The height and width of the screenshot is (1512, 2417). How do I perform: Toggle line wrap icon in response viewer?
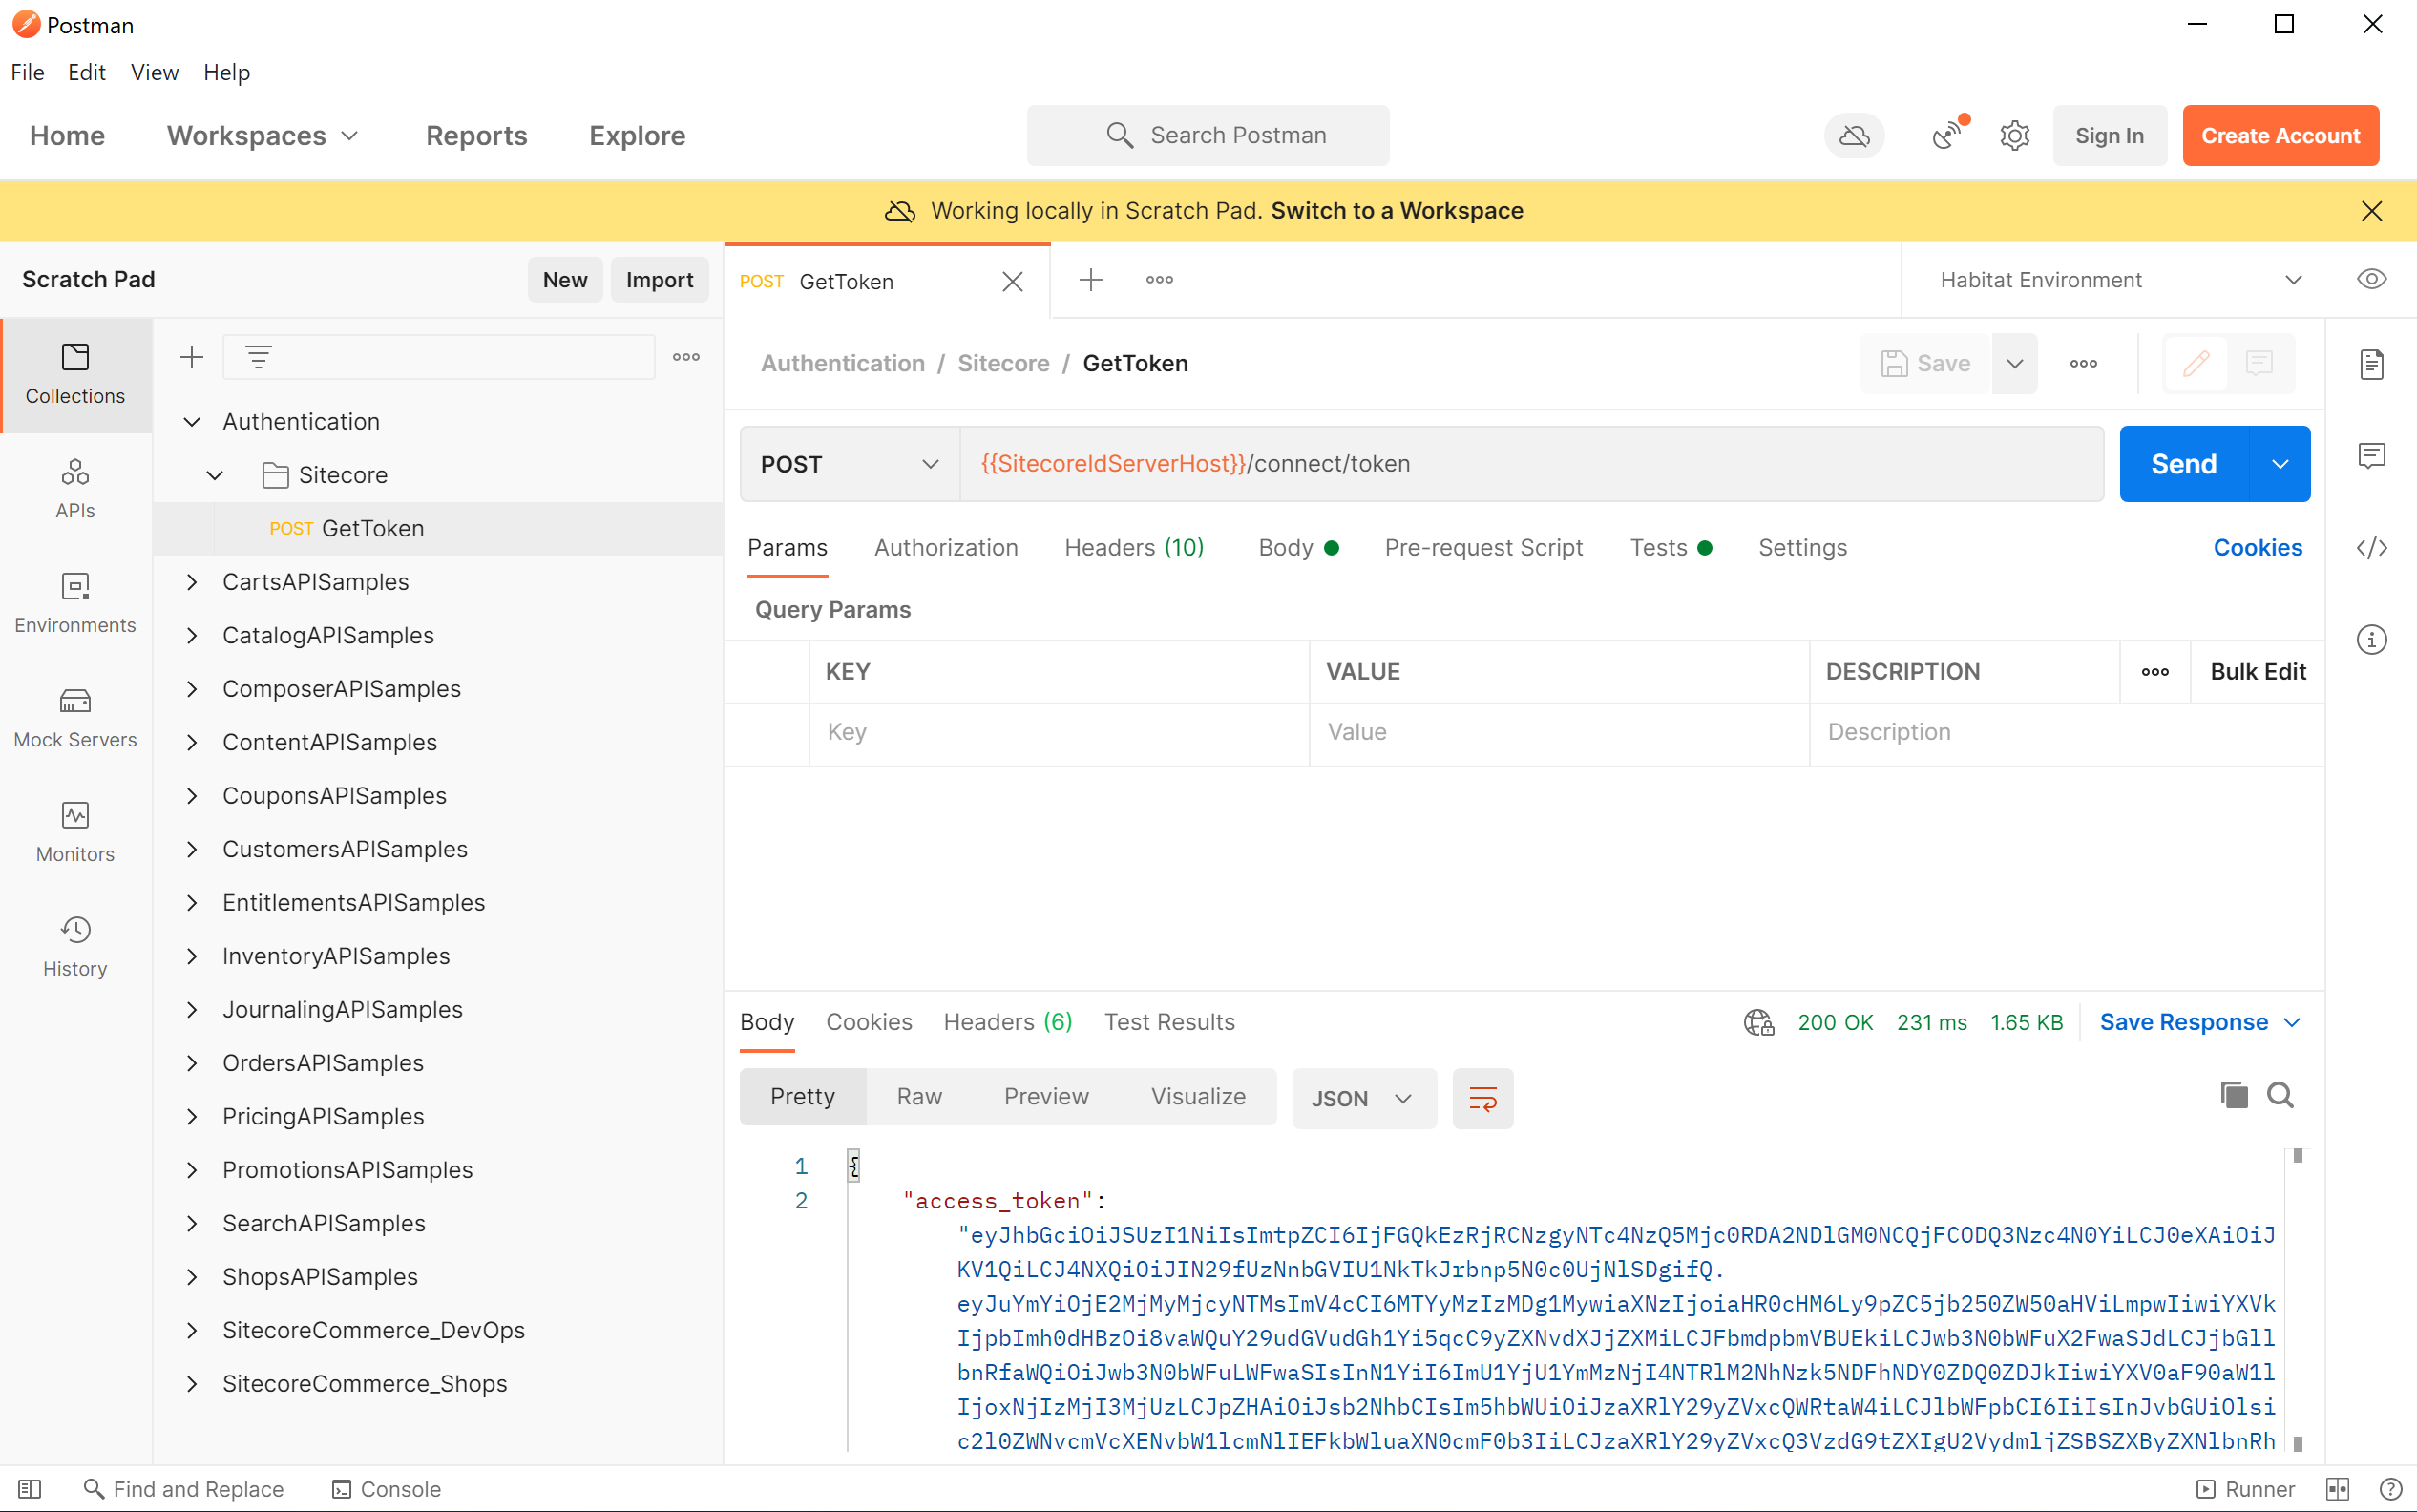[1482, 1098]
